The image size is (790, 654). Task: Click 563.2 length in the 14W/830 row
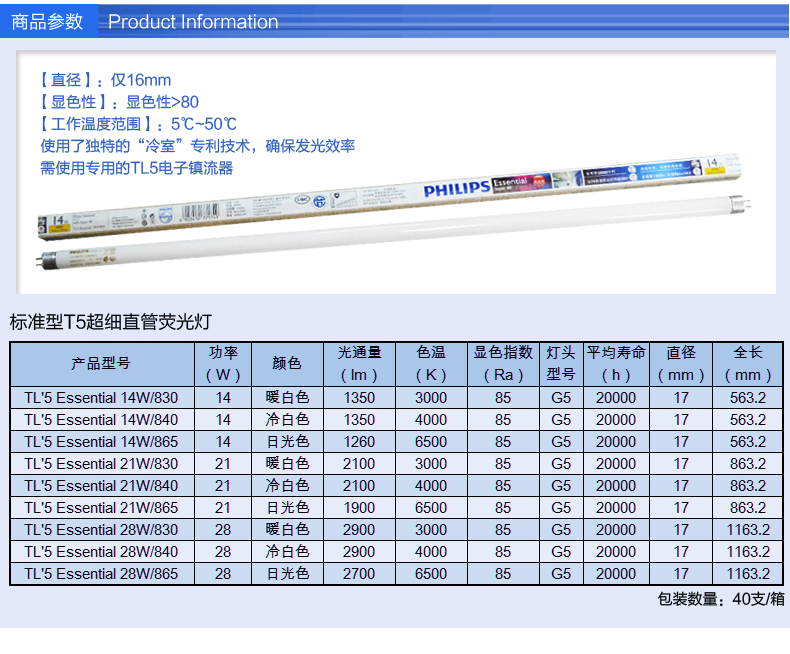click(748, 398)
